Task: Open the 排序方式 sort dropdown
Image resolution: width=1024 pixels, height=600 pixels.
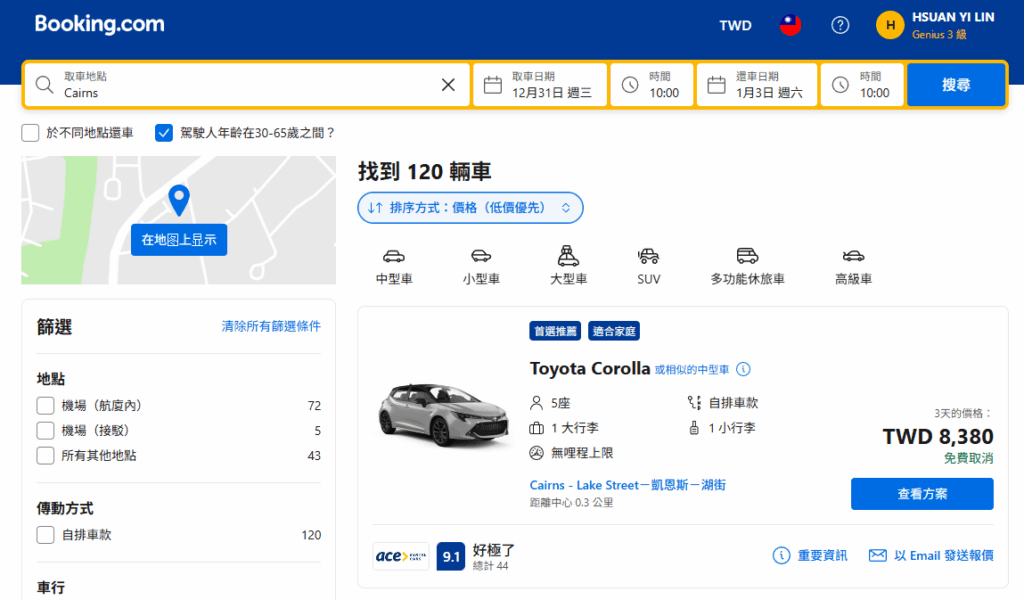Action: (470, 207)
